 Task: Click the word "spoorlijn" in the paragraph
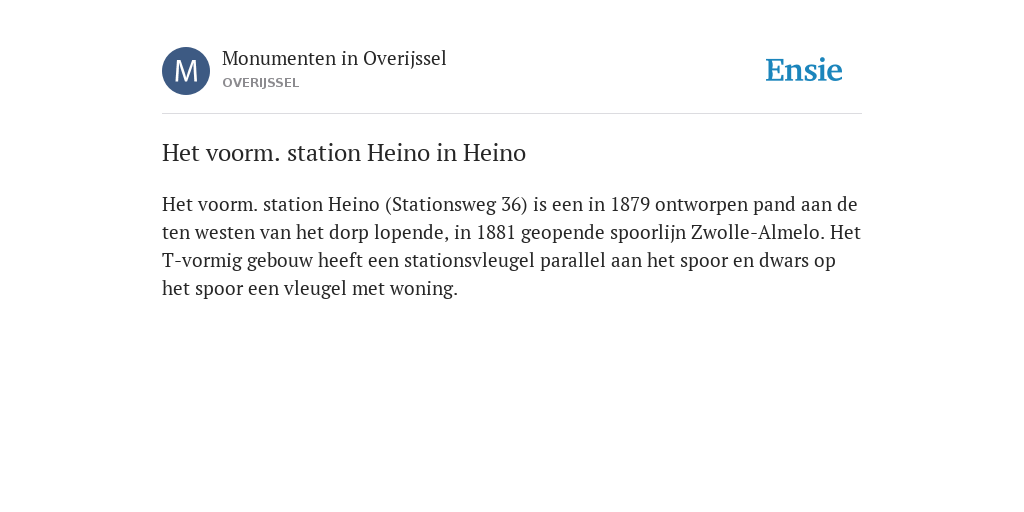[648, 232]
